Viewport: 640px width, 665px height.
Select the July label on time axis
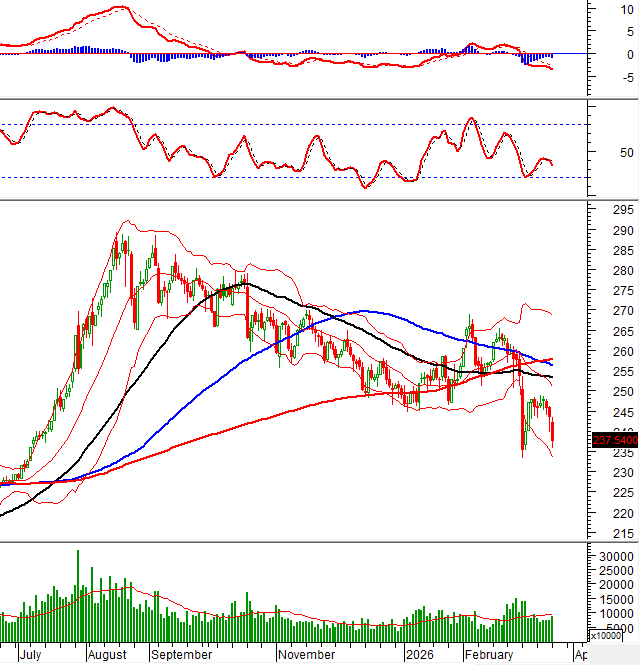pos(30,655)
